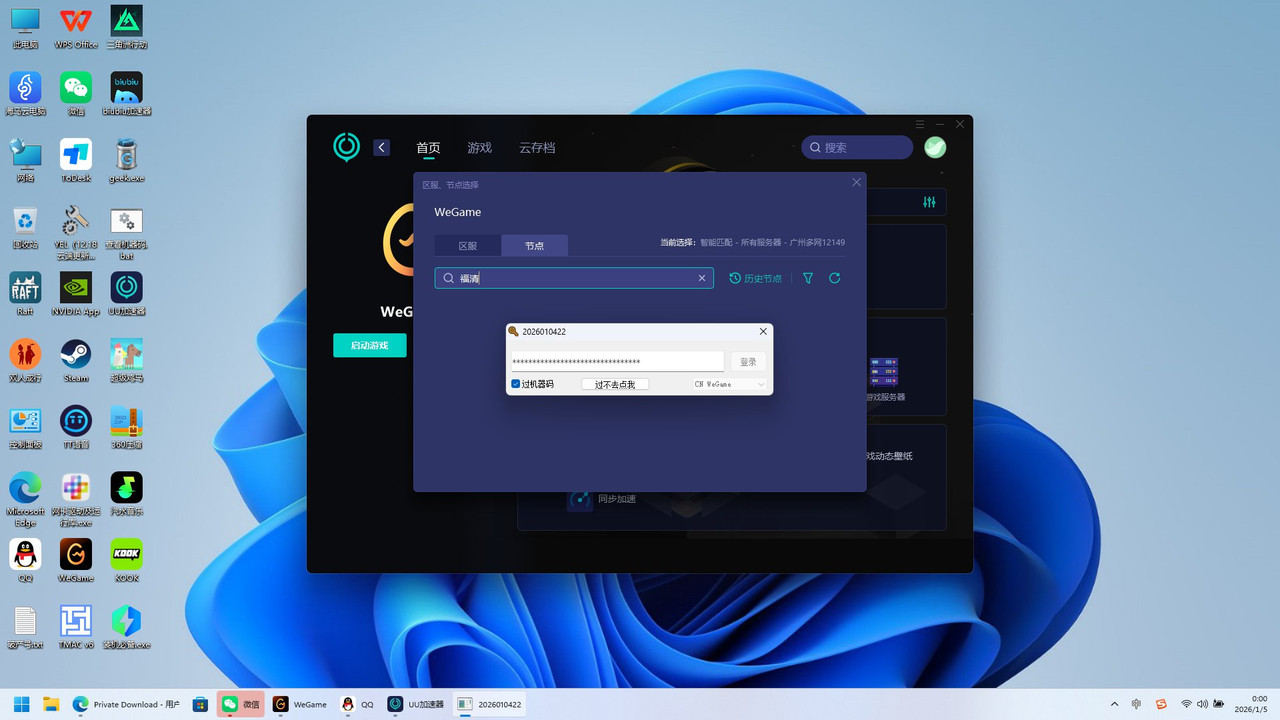
Task: Refresh the node list
Action: point(835,278)
